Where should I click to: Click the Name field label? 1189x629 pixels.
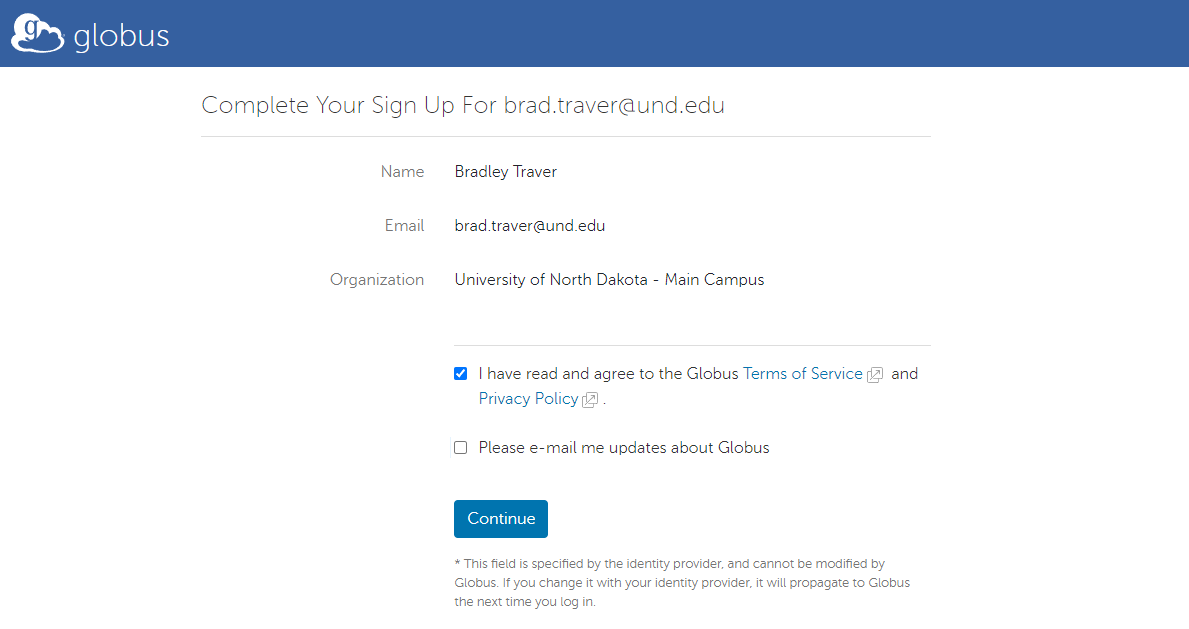pos(402,172)
